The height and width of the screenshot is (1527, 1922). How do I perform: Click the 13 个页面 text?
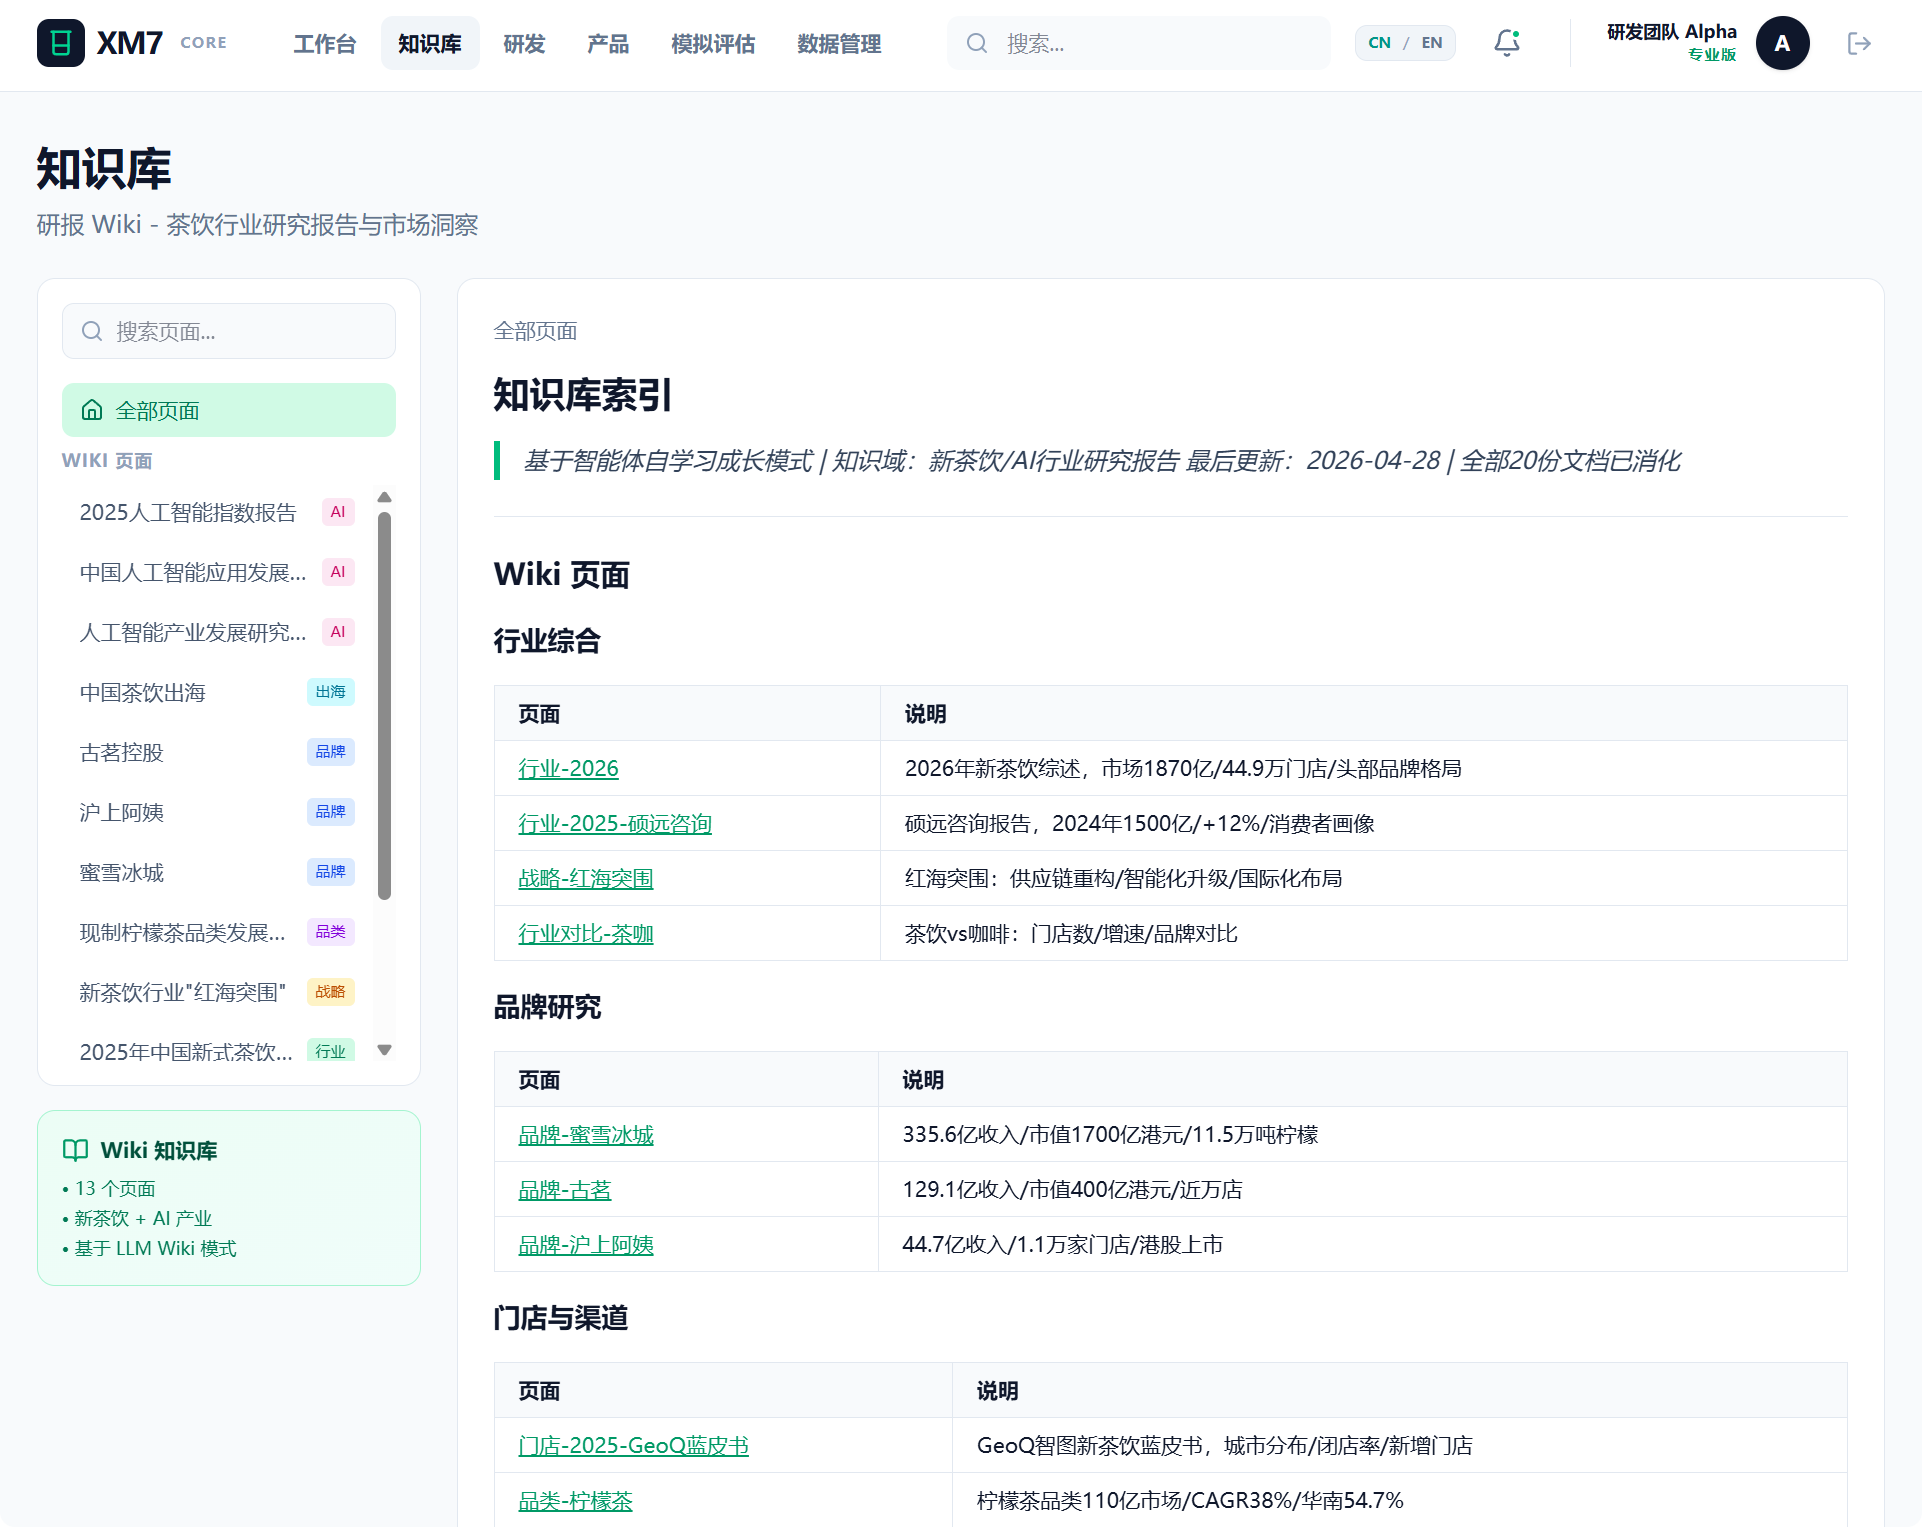pyautogui.click(x=115, y=1188)
